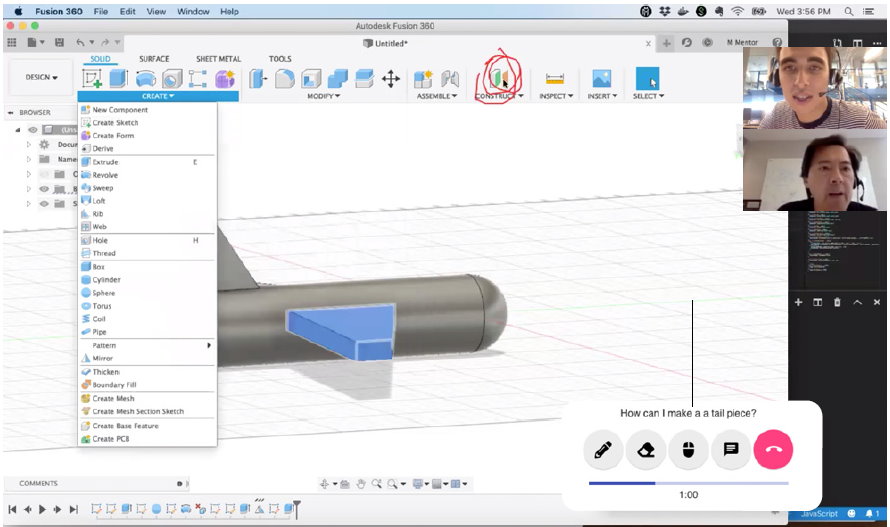Click the Shell modify icon
Screen dimensions: 890x527
[311, 78]
